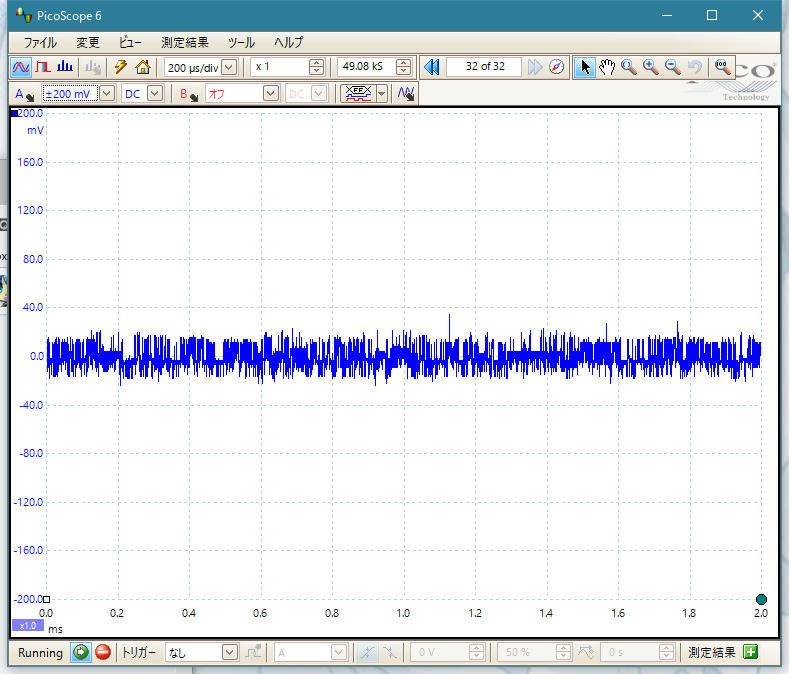Adjust 49.08 kS sample count stepper
Viewport: 789px width, 674px height.
point(403,67)
